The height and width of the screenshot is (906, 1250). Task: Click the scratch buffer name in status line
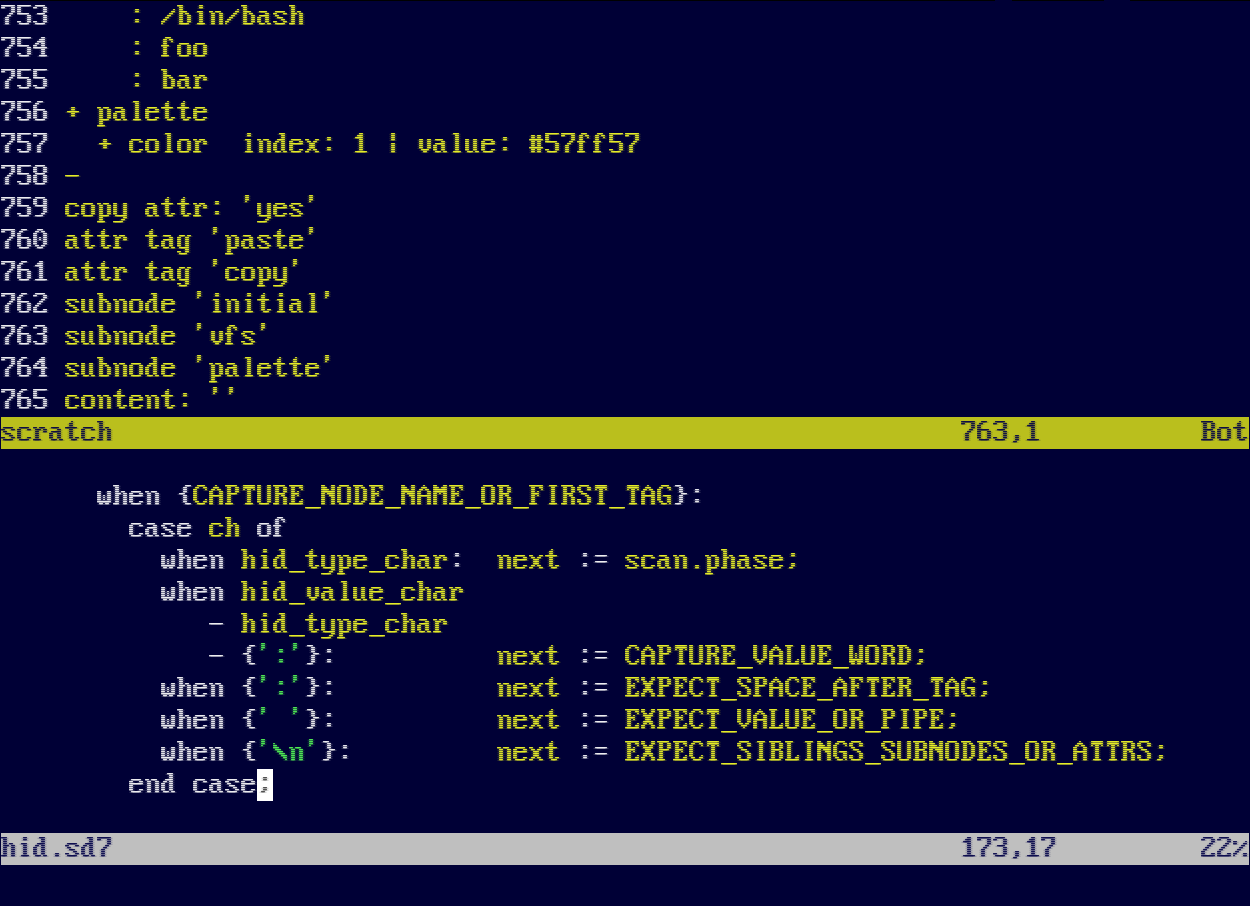point(56,432)
